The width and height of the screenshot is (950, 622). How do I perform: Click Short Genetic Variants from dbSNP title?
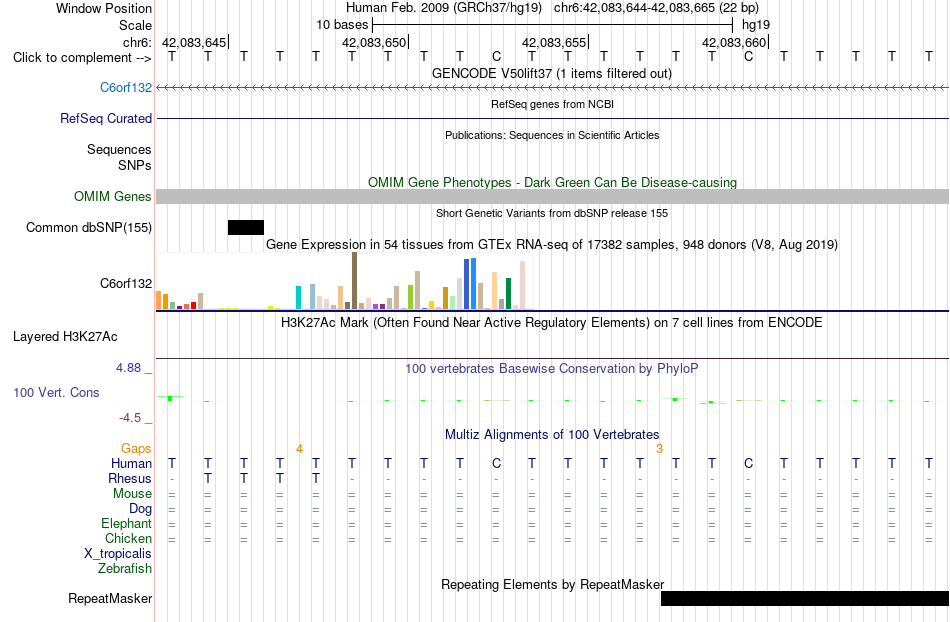pyautogui.click(x=552, y=213)
